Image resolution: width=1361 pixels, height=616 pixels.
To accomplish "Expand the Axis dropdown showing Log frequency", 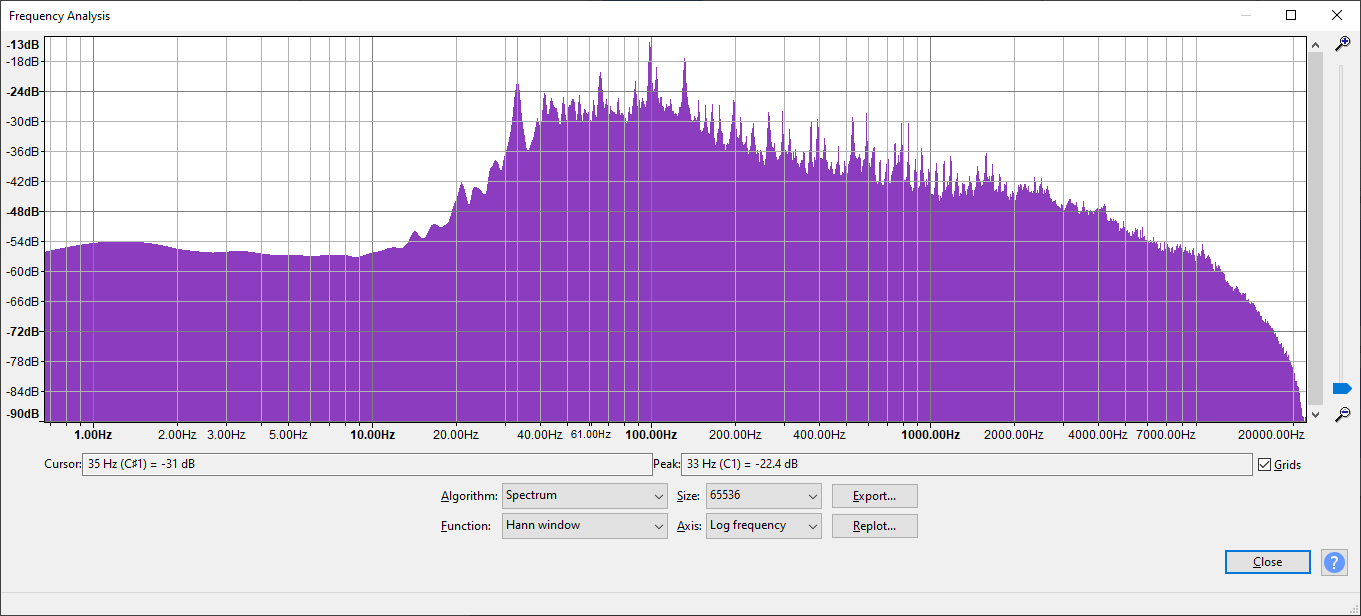I will coord(763,526).
